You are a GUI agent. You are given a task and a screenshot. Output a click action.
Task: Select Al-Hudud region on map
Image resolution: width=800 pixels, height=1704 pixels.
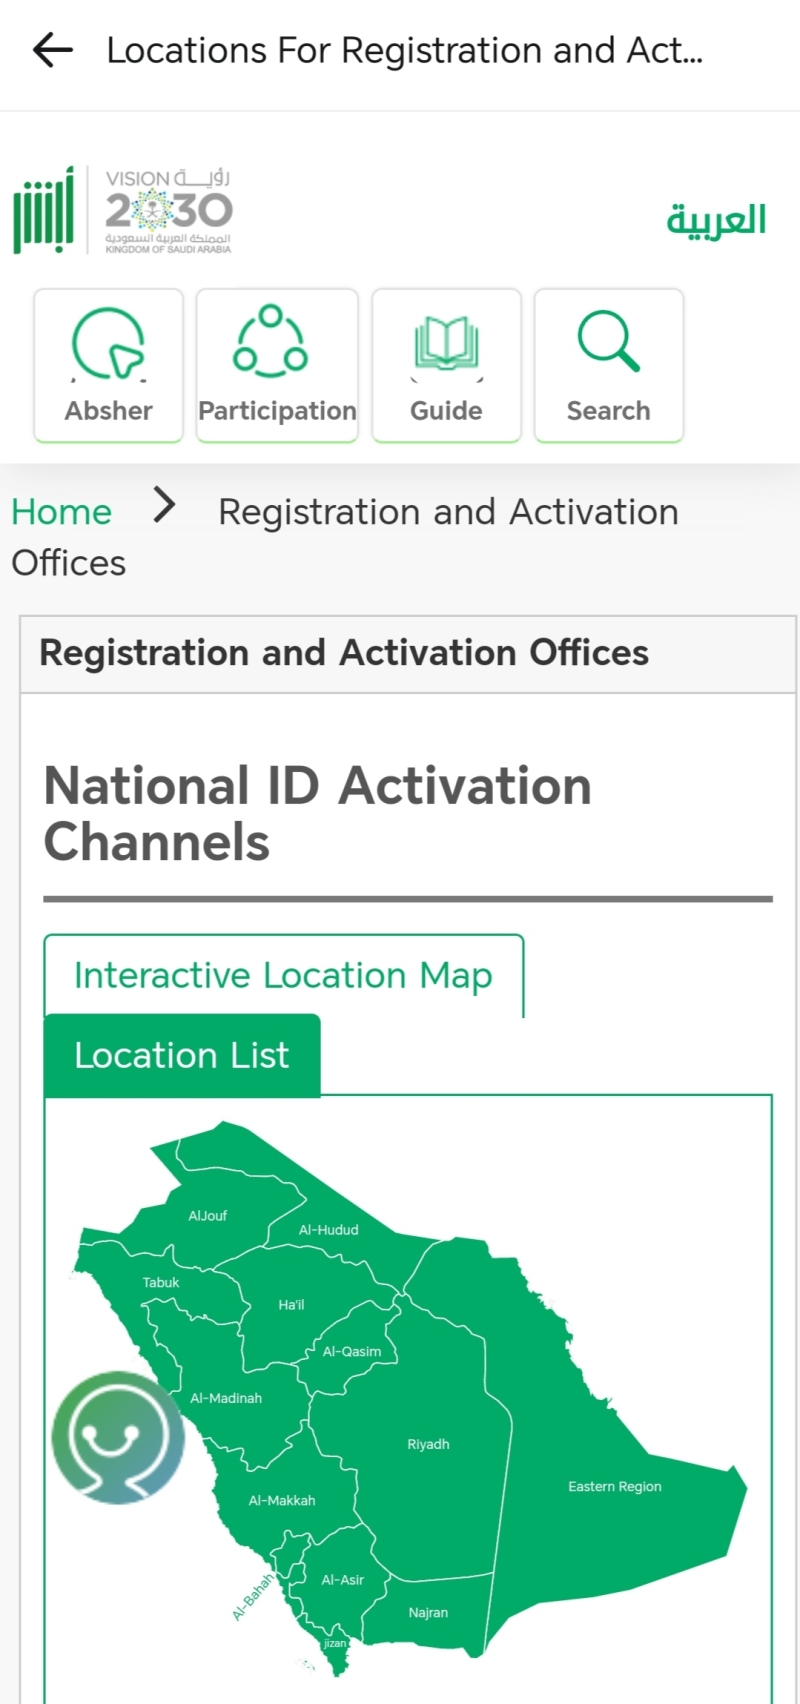(x=328, y=1230)
